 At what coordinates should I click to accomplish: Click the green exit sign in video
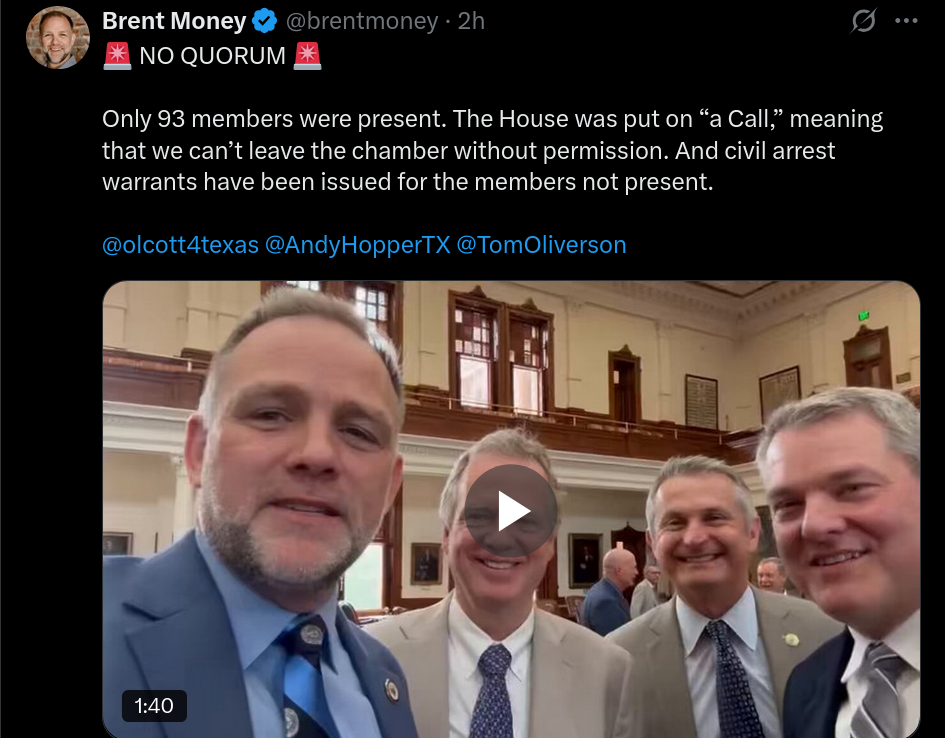864,315
